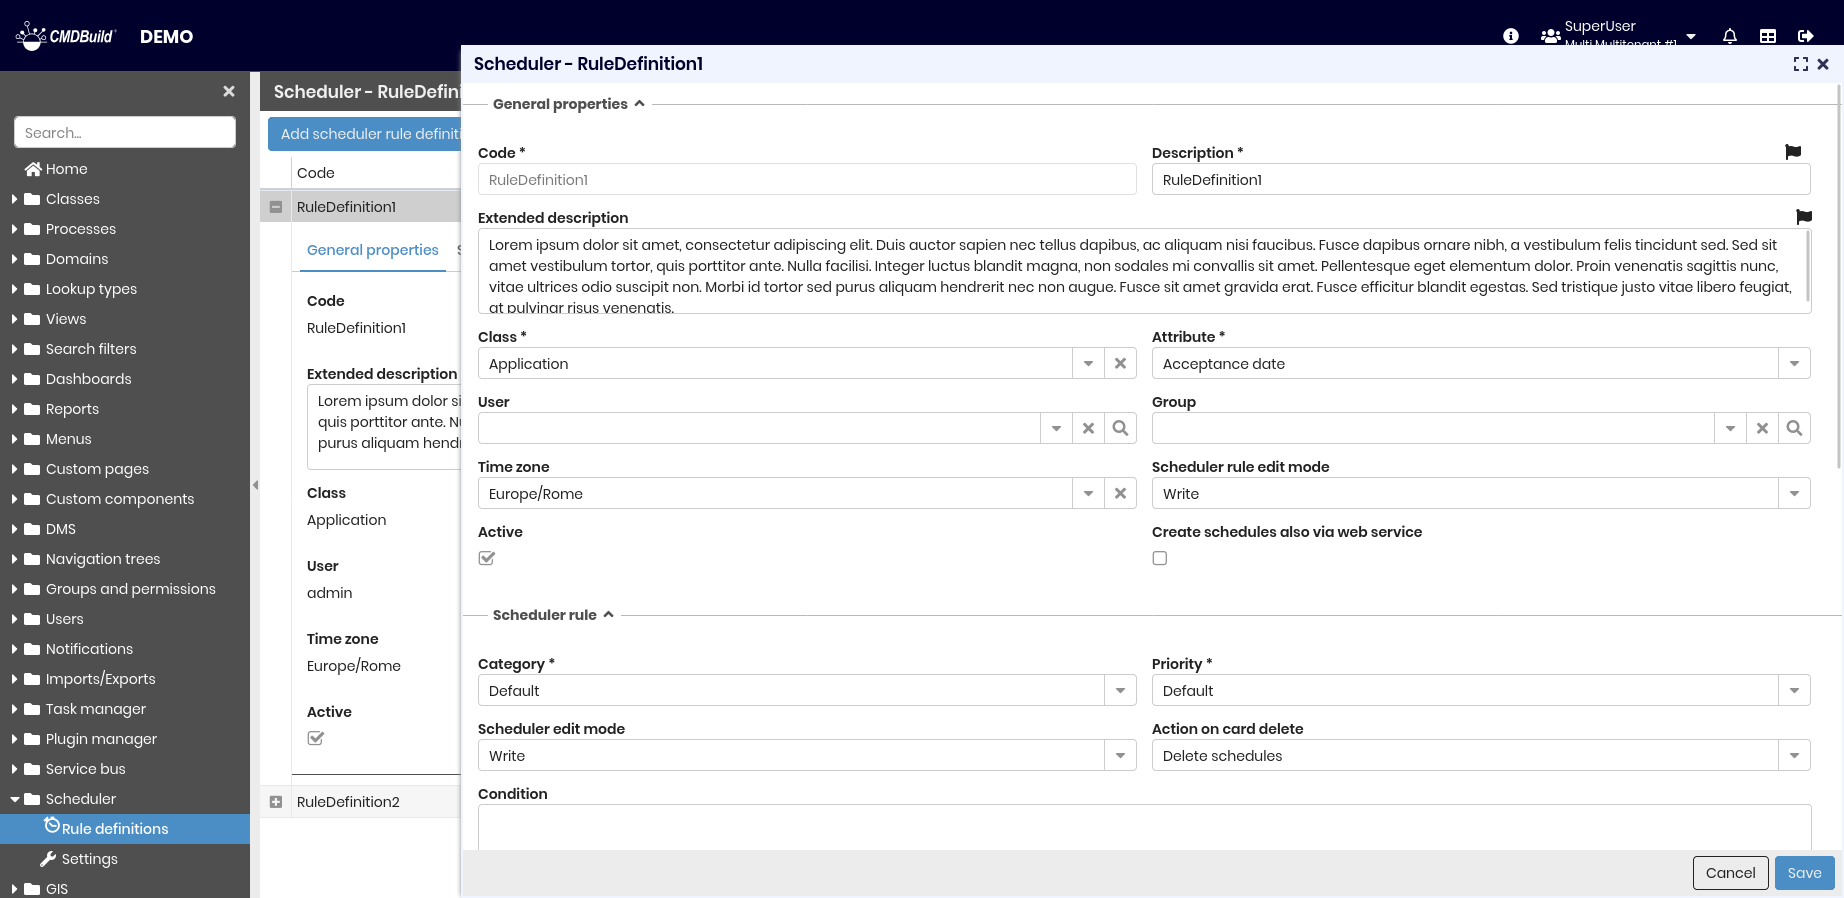
Task: Switch to the General properties tab
Action: pyautogui.click(x=373, y=250)
